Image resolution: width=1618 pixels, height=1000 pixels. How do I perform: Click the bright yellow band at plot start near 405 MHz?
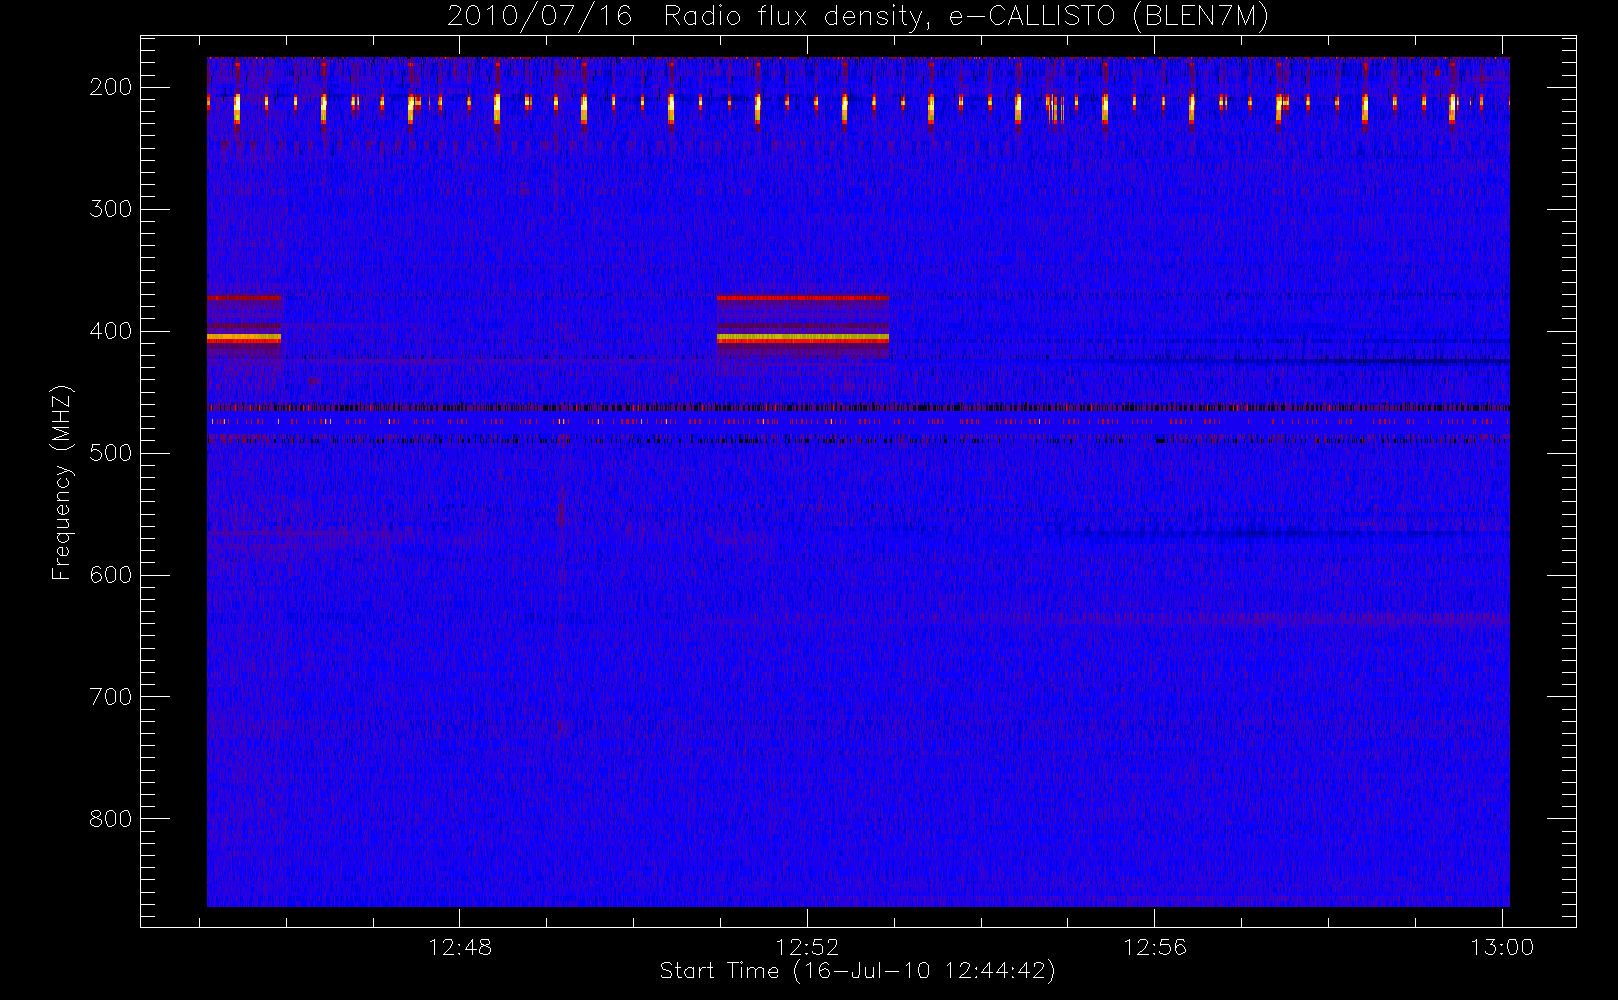point(244,338)
